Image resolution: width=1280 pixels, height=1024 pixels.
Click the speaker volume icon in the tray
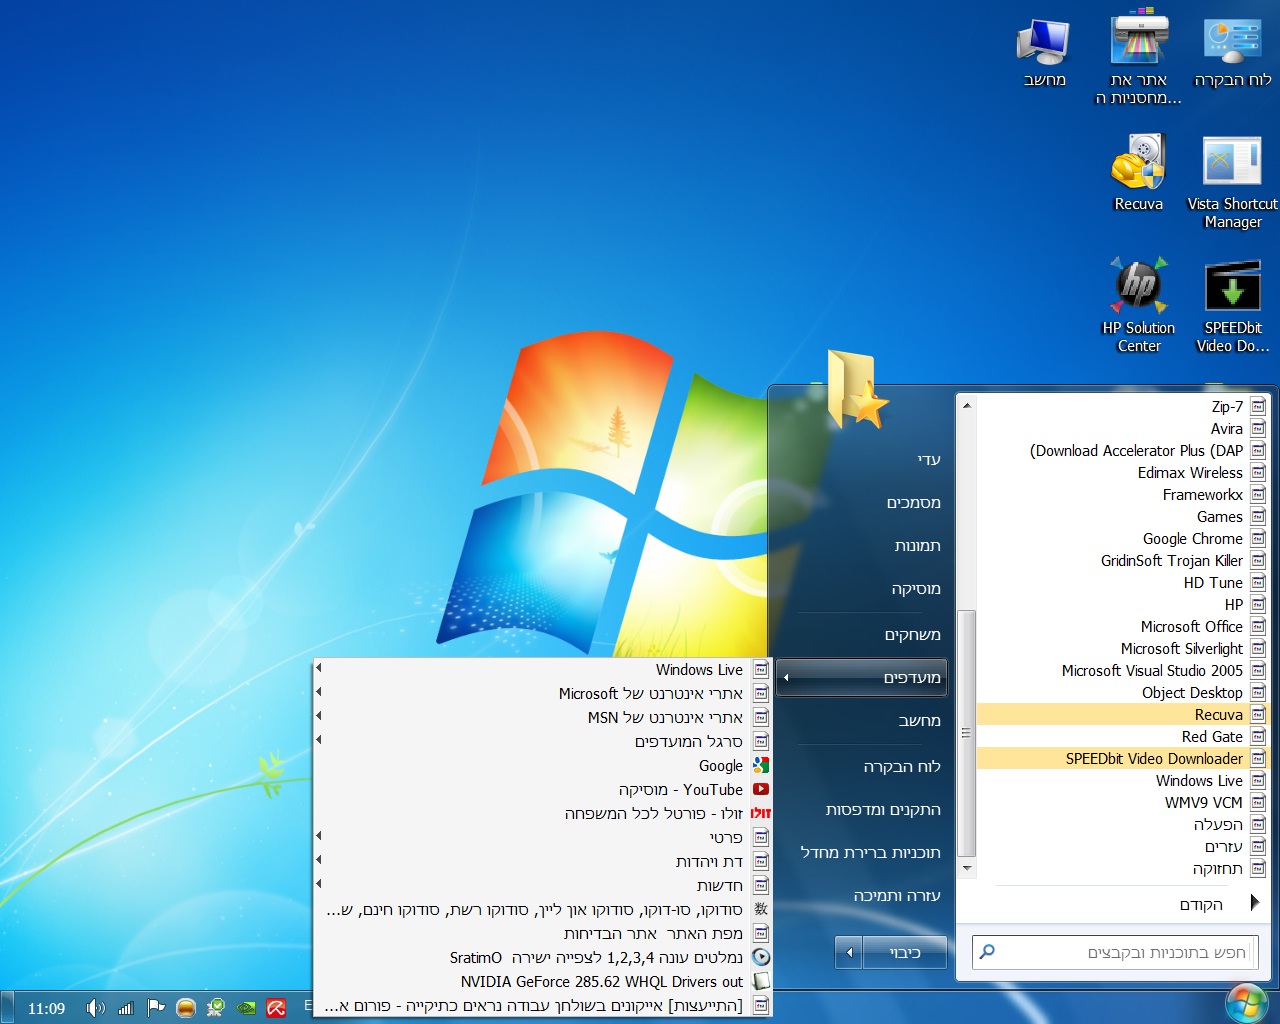95,1008
